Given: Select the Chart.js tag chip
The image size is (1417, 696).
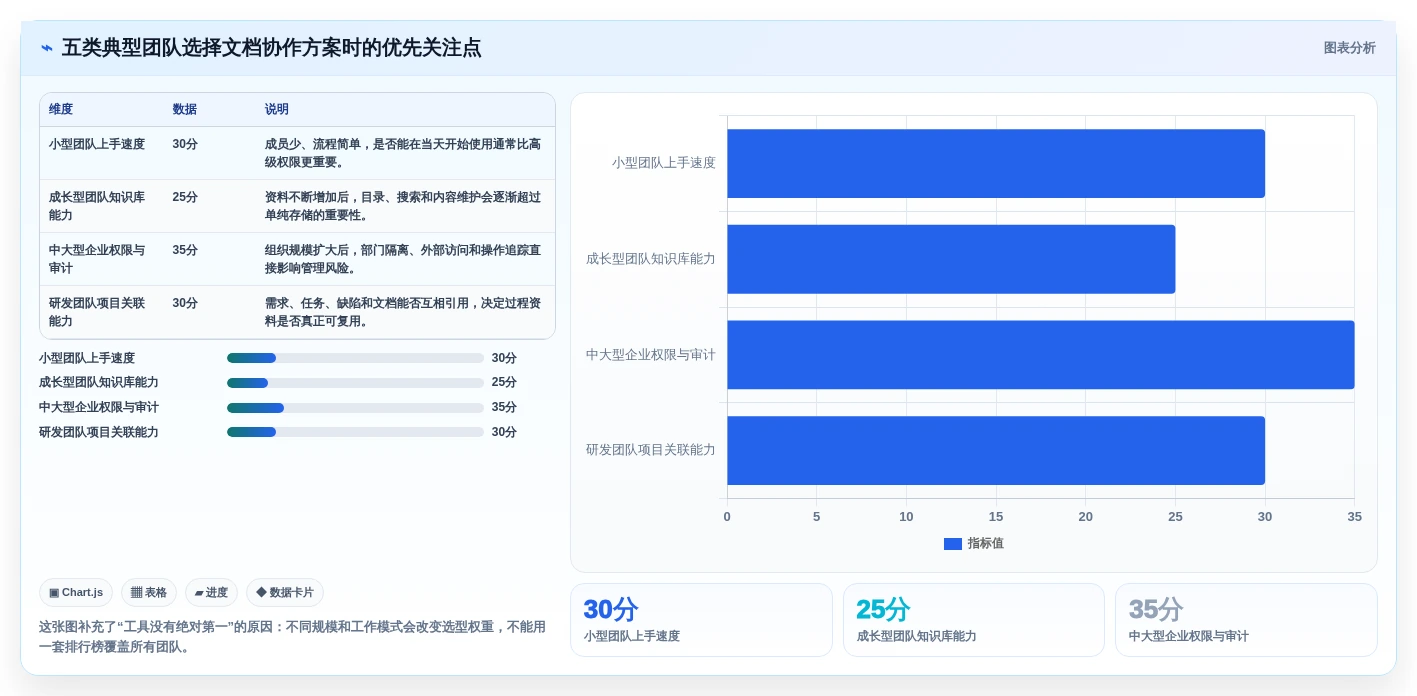Looking at the screenshot, I should [x=76, y=592].
